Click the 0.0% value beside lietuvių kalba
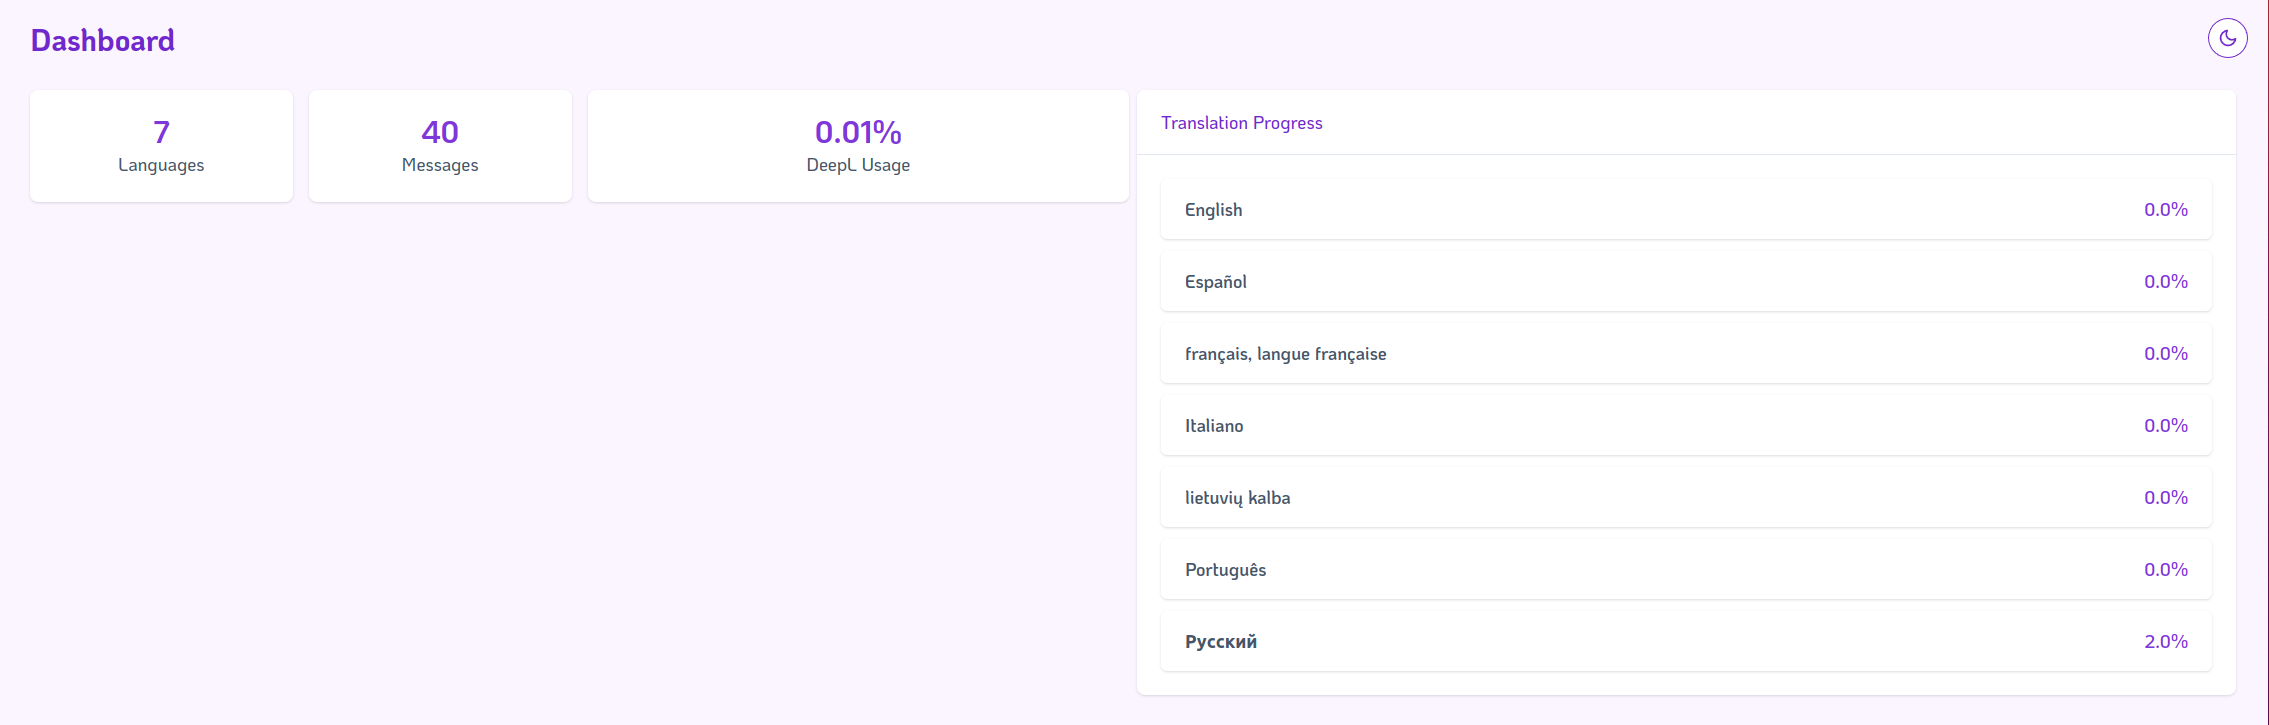This screenshot has width=2269, height=725. 2166,497
